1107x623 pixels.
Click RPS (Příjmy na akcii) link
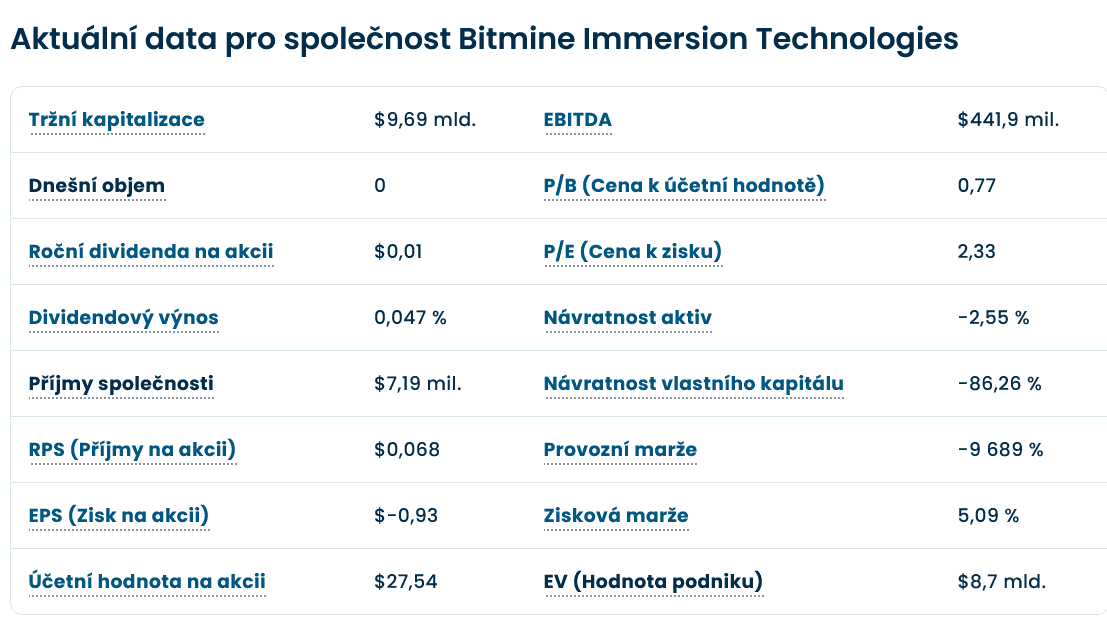(x=132, y=450)
